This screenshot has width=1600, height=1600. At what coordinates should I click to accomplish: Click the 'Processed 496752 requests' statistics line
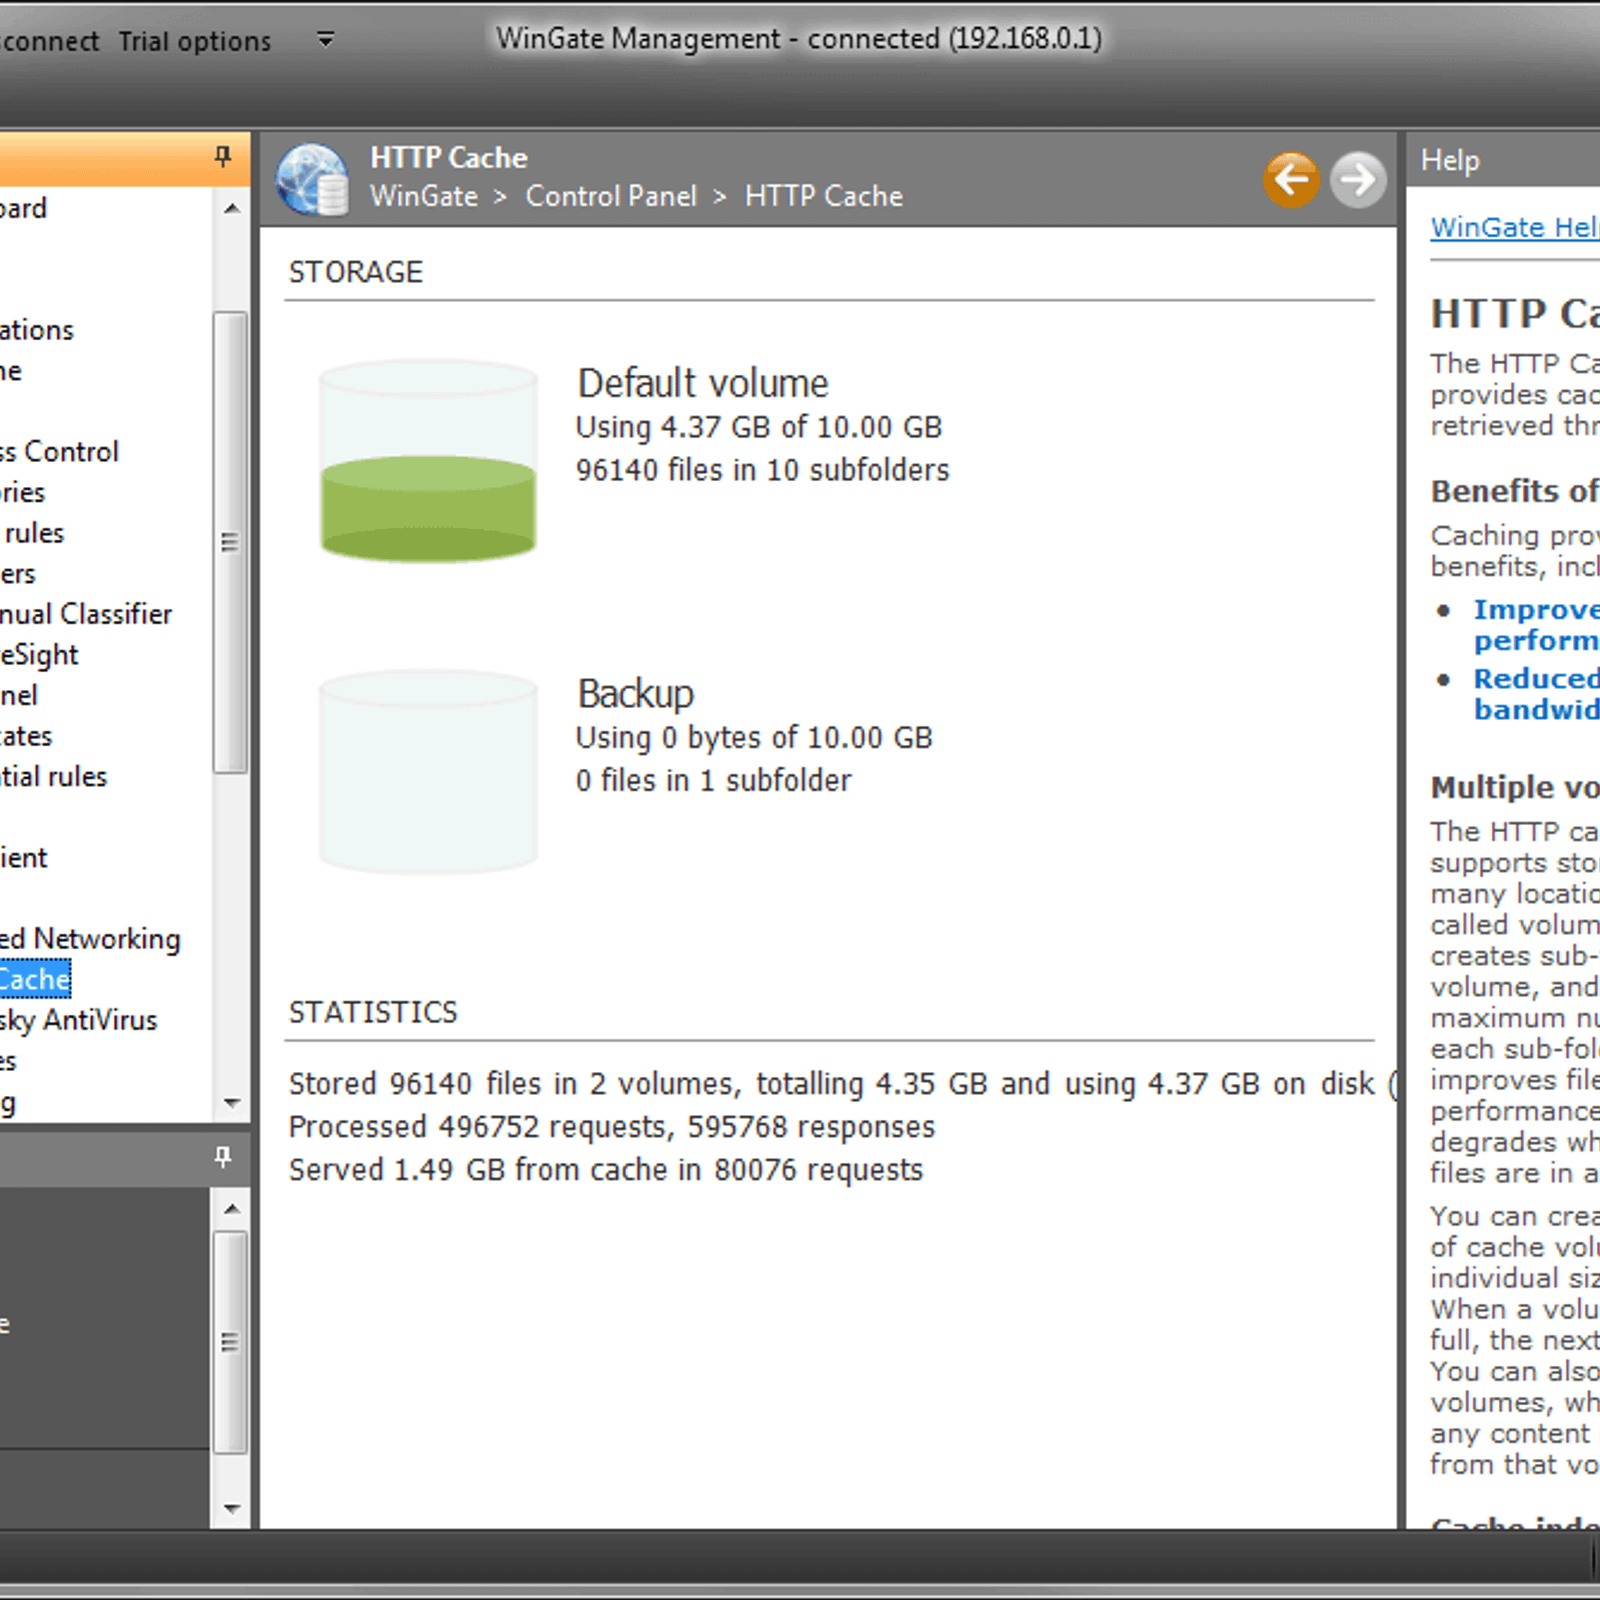click(612, 1127)
